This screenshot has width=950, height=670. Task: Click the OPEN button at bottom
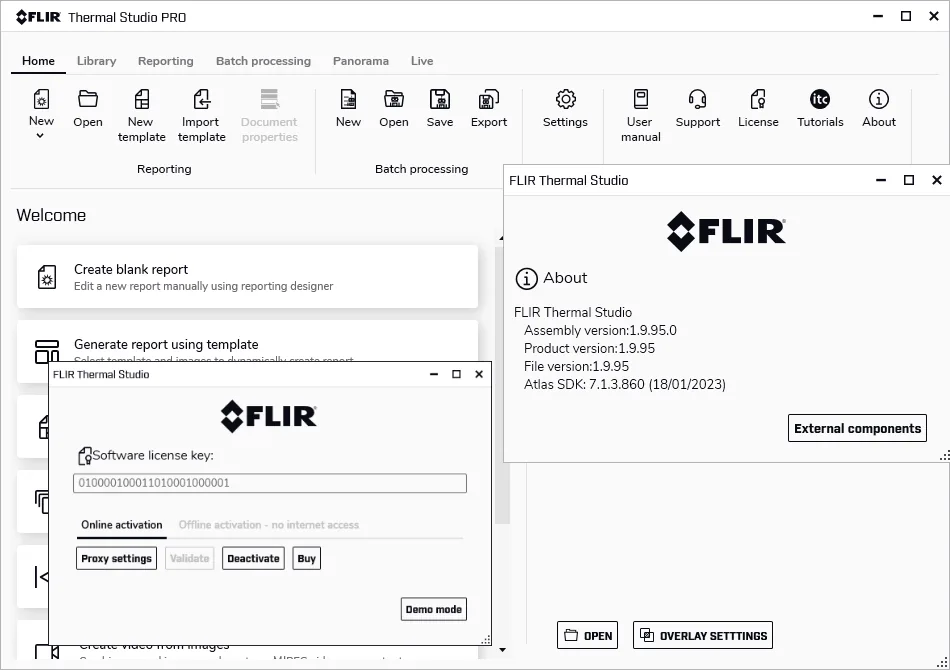click(x=588, y=635)
